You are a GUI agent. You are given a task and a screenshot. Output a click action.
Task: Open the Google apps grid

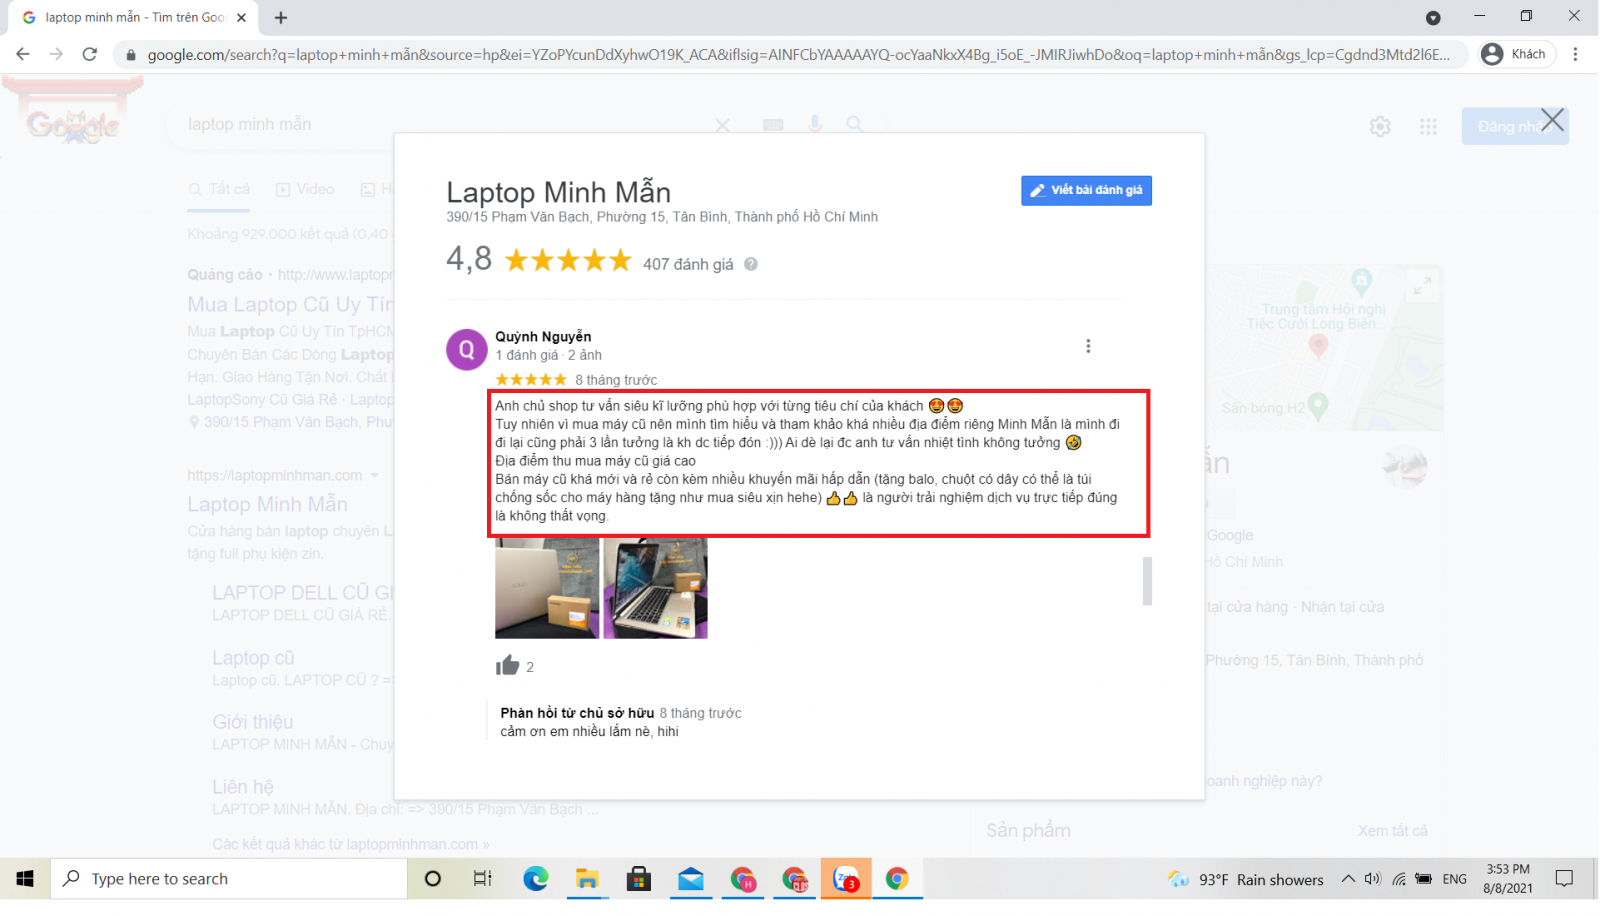[1428, 126]
